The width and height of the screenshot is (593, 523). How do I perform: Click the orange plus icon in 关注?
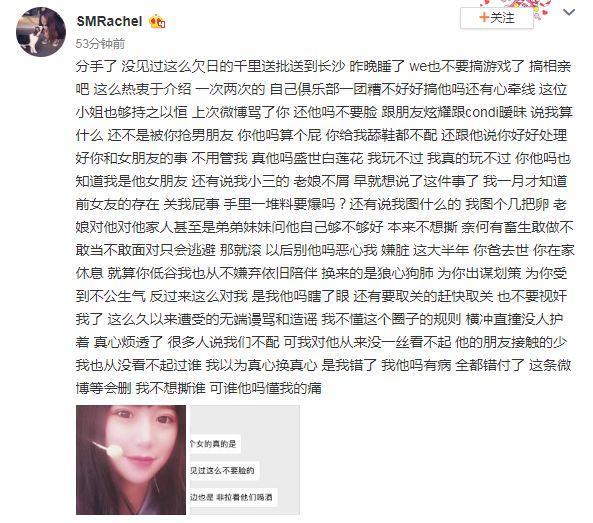[484, 17]
